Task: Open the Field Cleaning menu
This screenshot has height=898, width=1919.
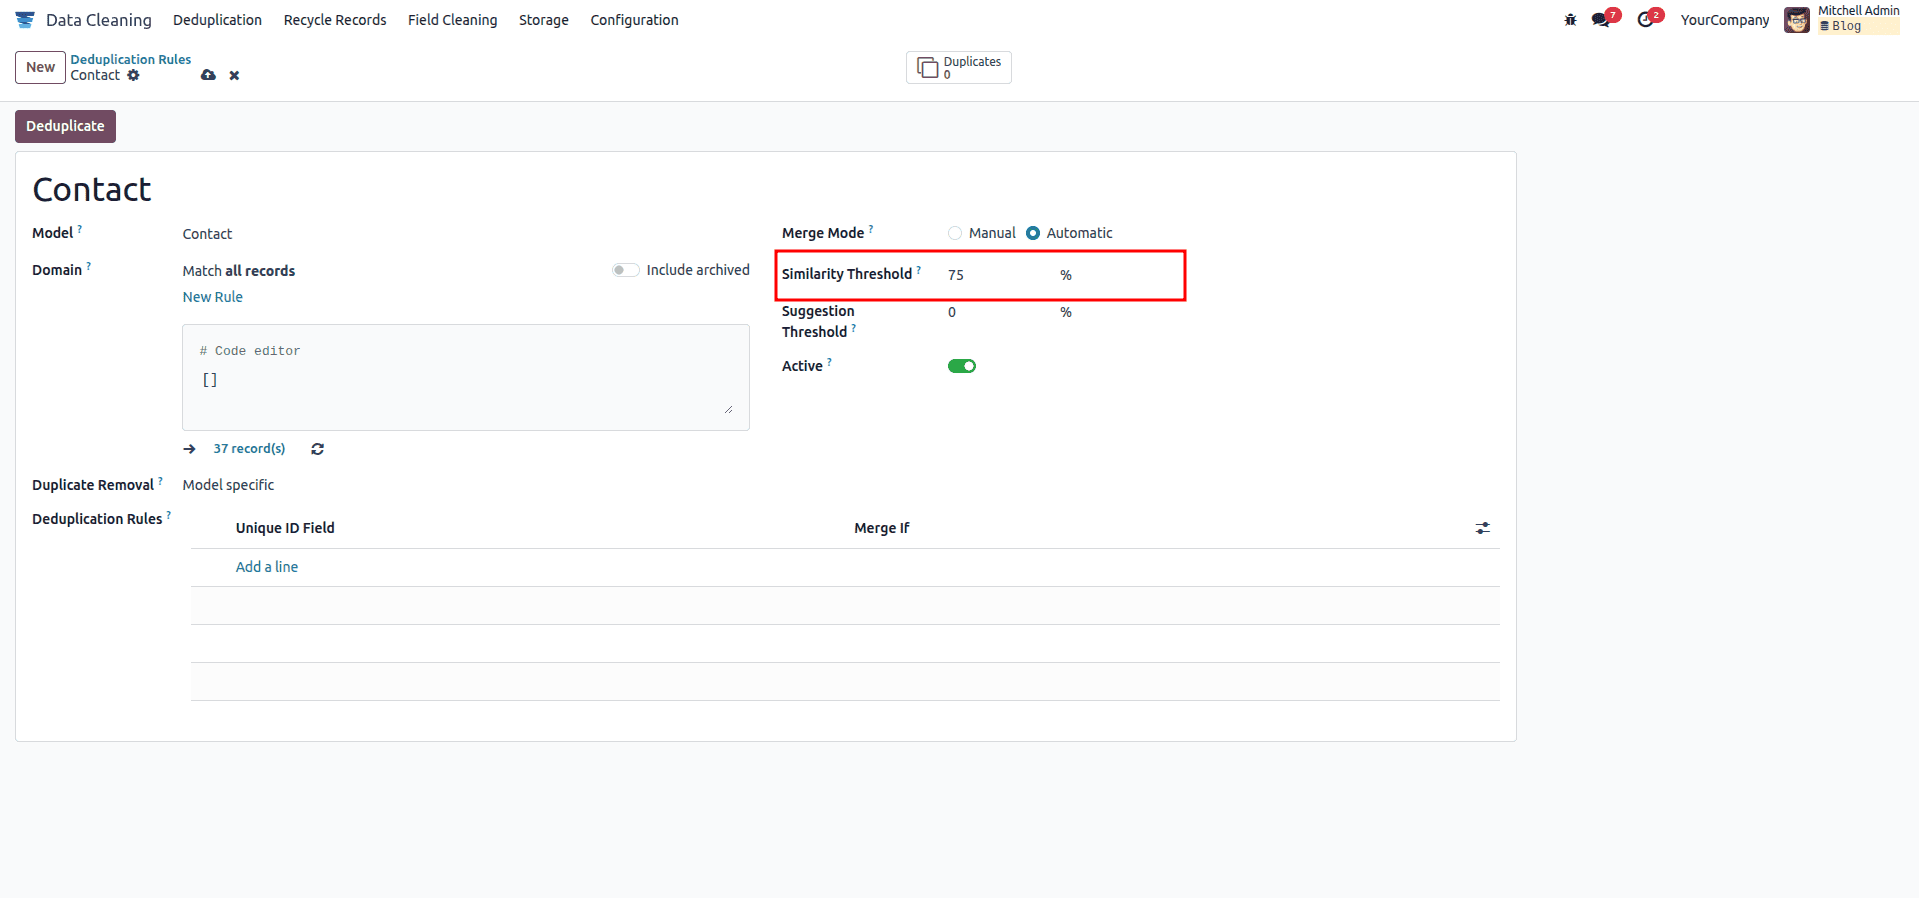Action: pos(452,20)
